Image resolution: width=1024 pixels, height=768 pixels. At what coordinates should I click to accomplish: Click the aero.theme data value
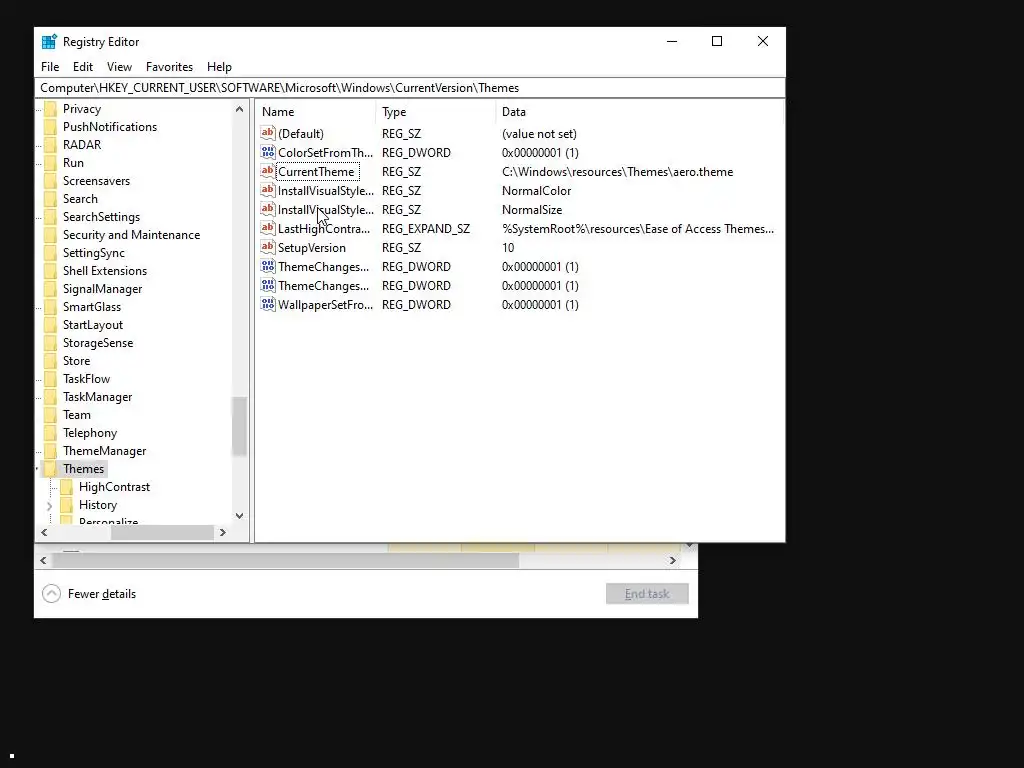tap(617, 172)
